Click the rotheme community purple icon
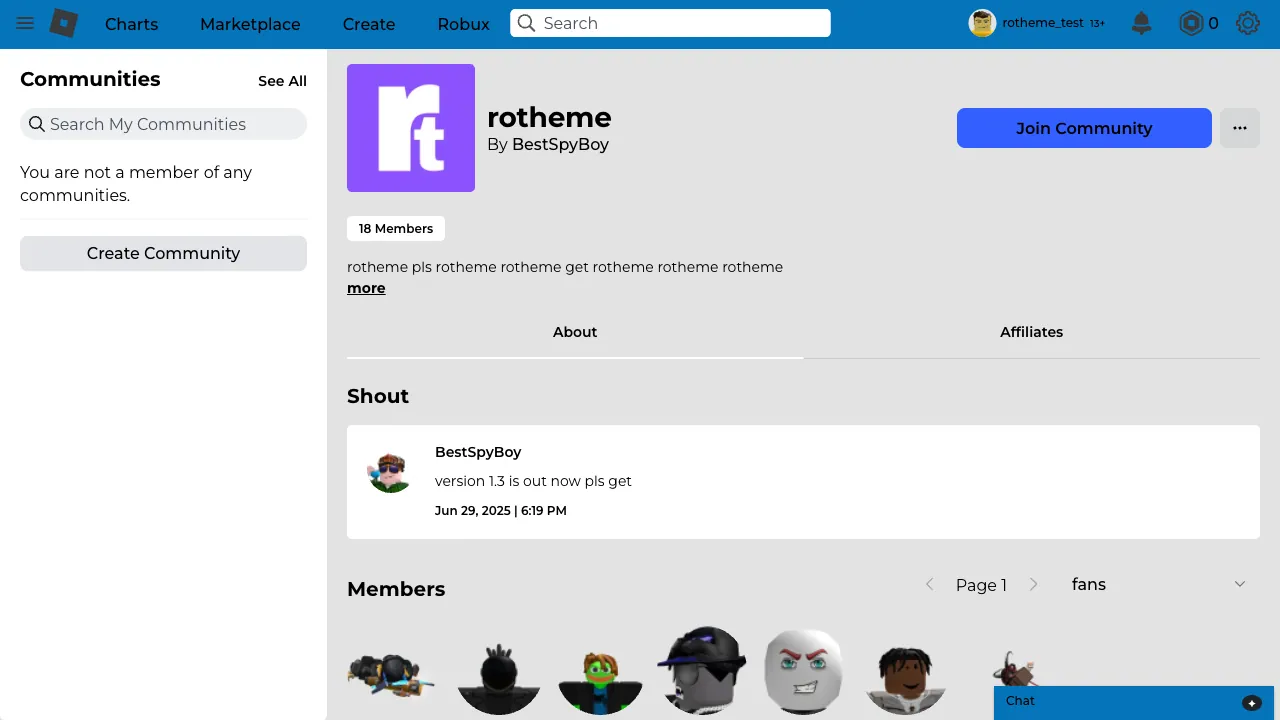This screenshot has width=1280, height=720. tap(410, 127)
